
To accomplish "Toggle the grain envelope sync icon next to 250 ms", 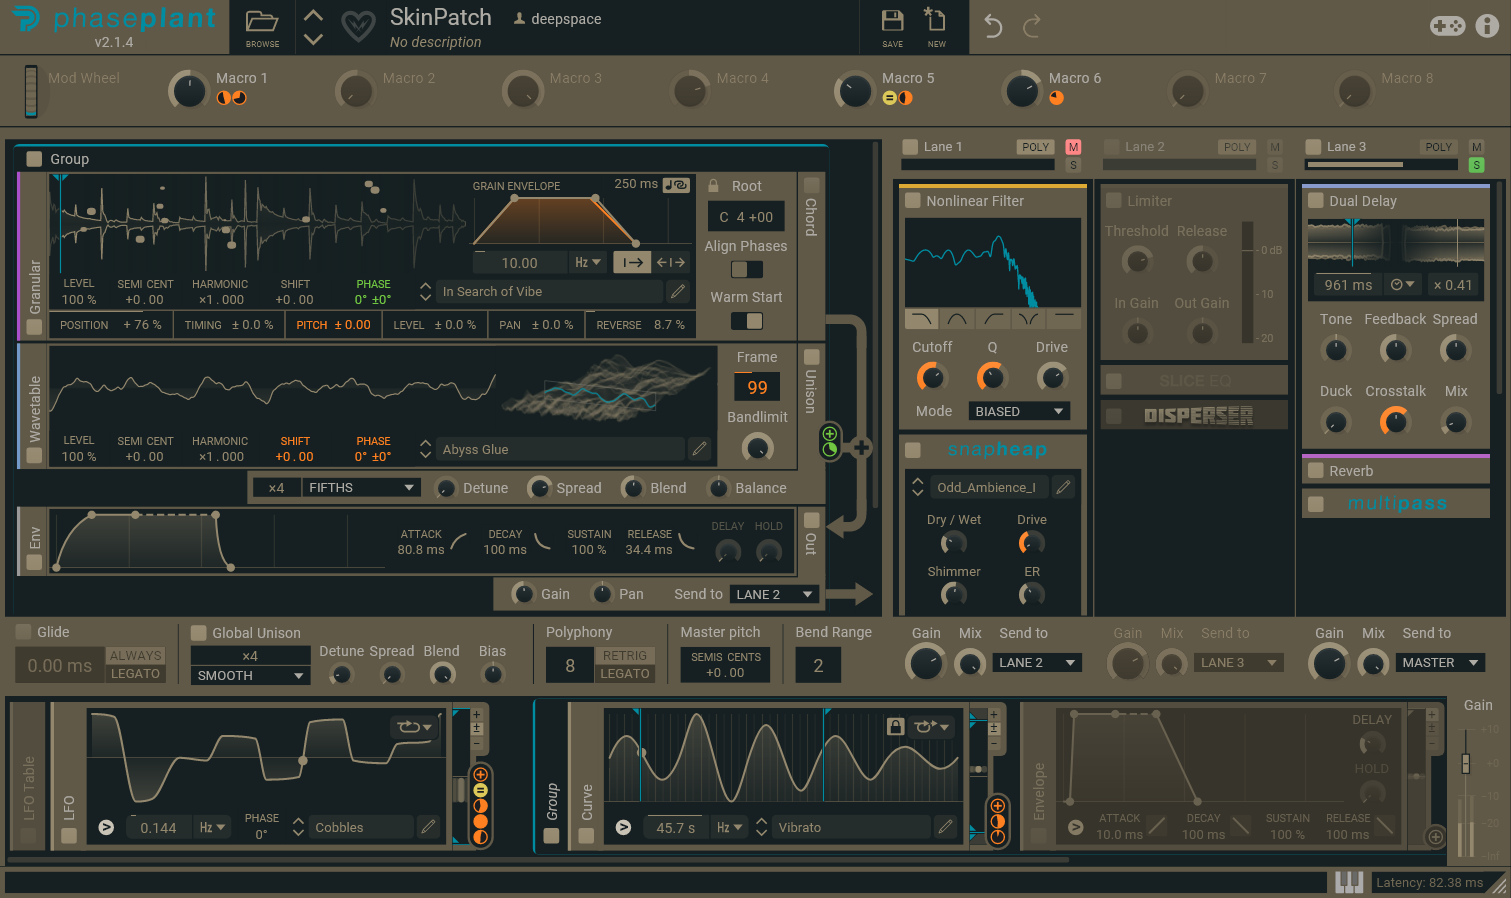I will click(x=677, y=185).
